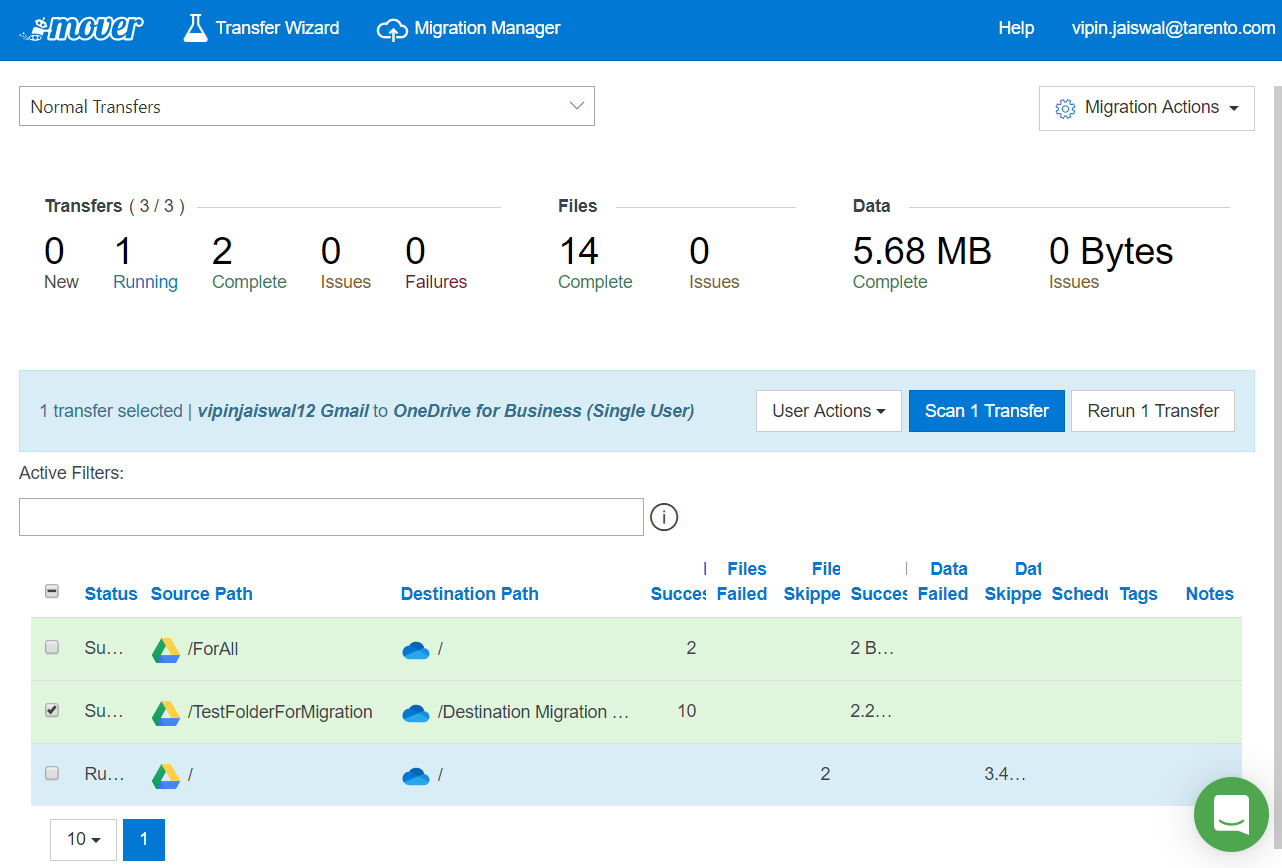Expand the User Actions dropdown
Viewport: 1282px width, 868px height.
point(828,410)
